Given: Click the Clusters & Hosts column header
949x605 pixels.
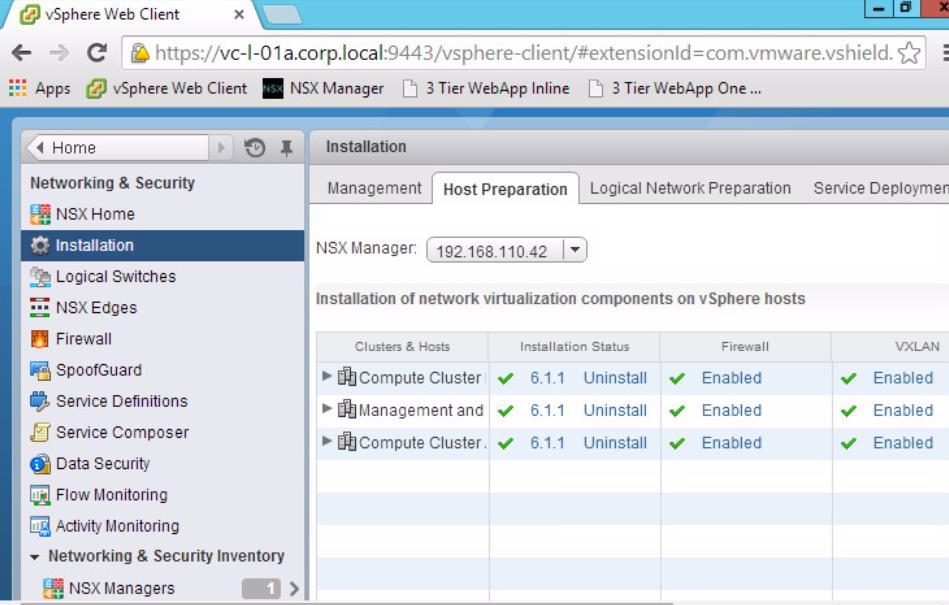Looking at the screenshot, I should click(x=402, y=347).
